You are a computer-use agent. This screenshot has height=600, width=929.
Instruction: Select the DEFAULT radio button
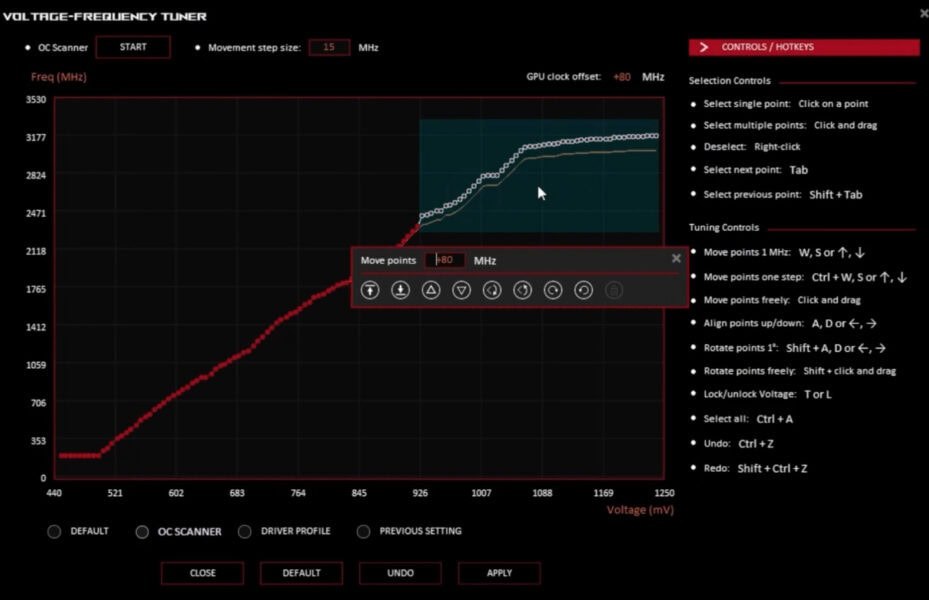click(54, 531)
